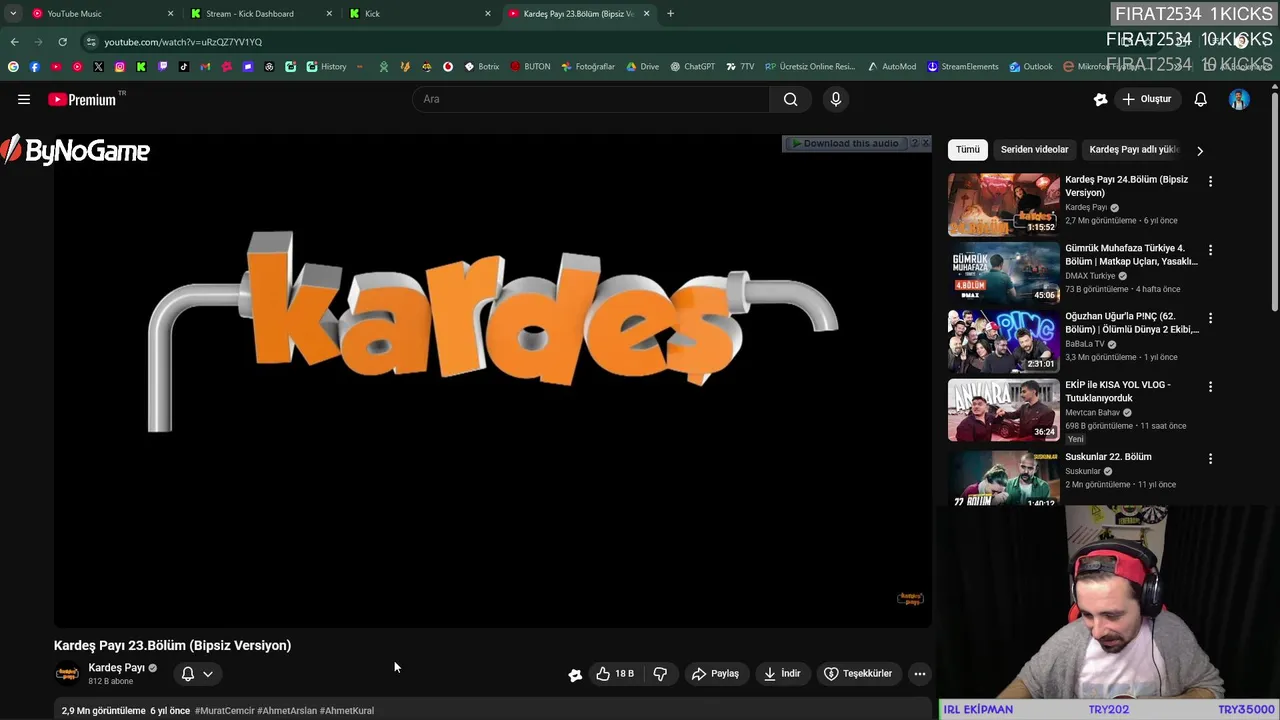Viewport: 1280px width, 720px height.
Task: Select the Tümü filter chip
Action: (968, 149)
